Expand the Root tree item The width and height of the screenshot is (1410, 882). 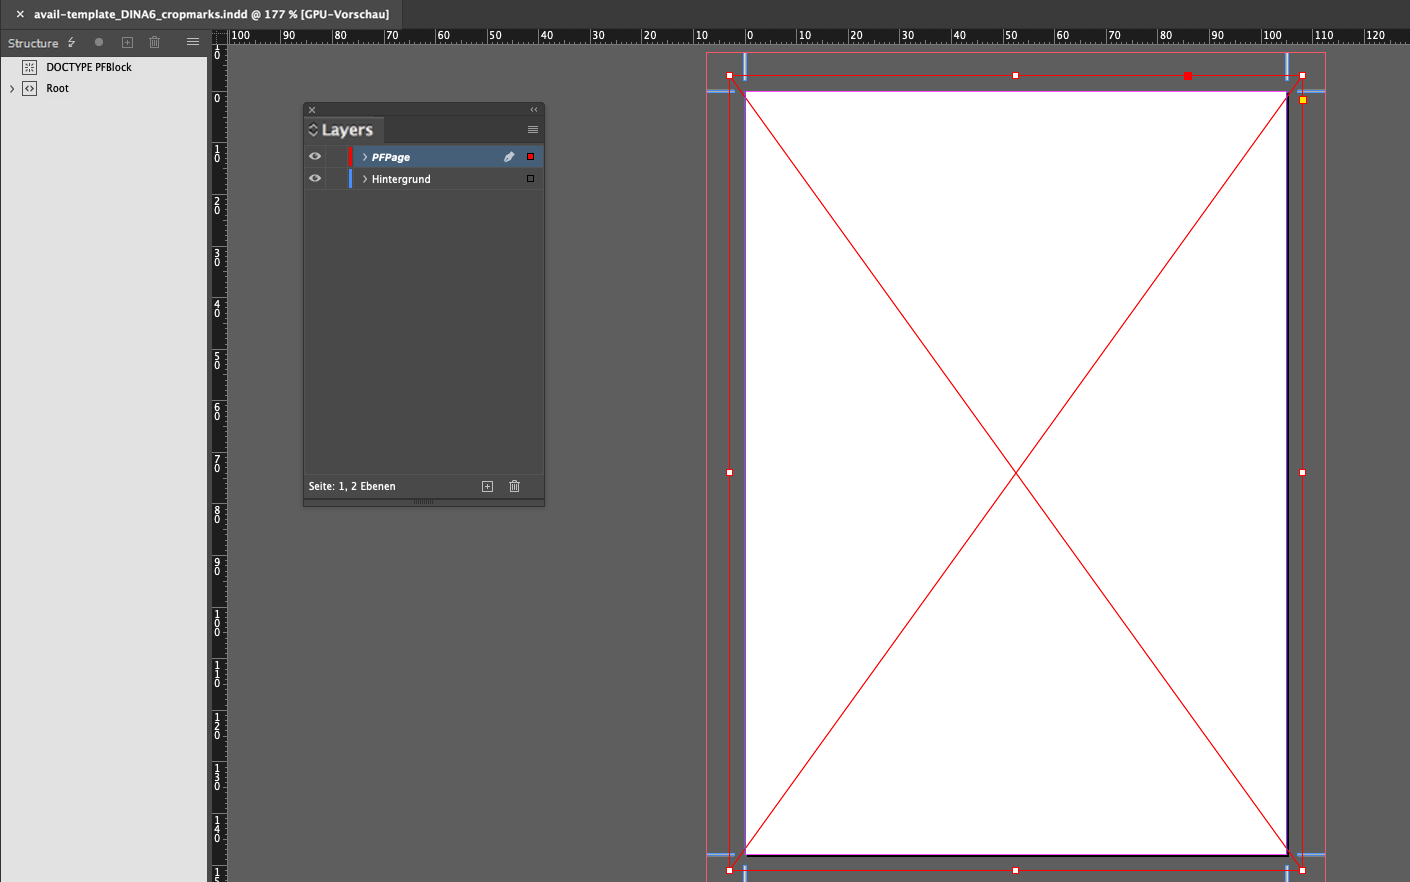(10, 88)
